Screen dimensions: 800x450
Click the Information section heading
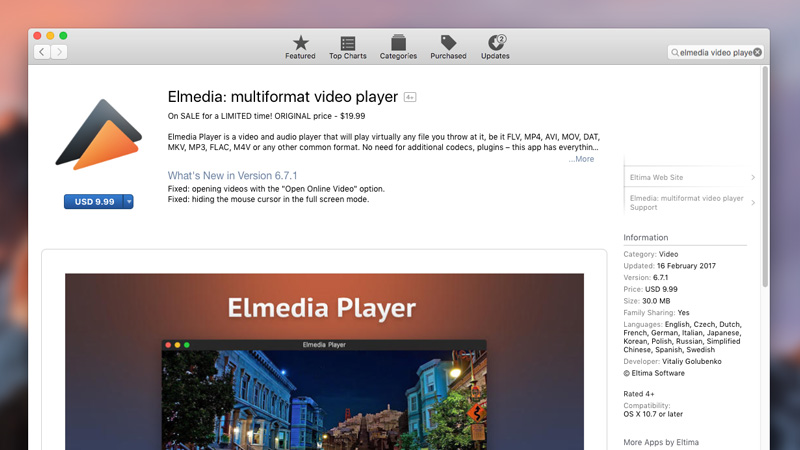[x=645, y=238]
